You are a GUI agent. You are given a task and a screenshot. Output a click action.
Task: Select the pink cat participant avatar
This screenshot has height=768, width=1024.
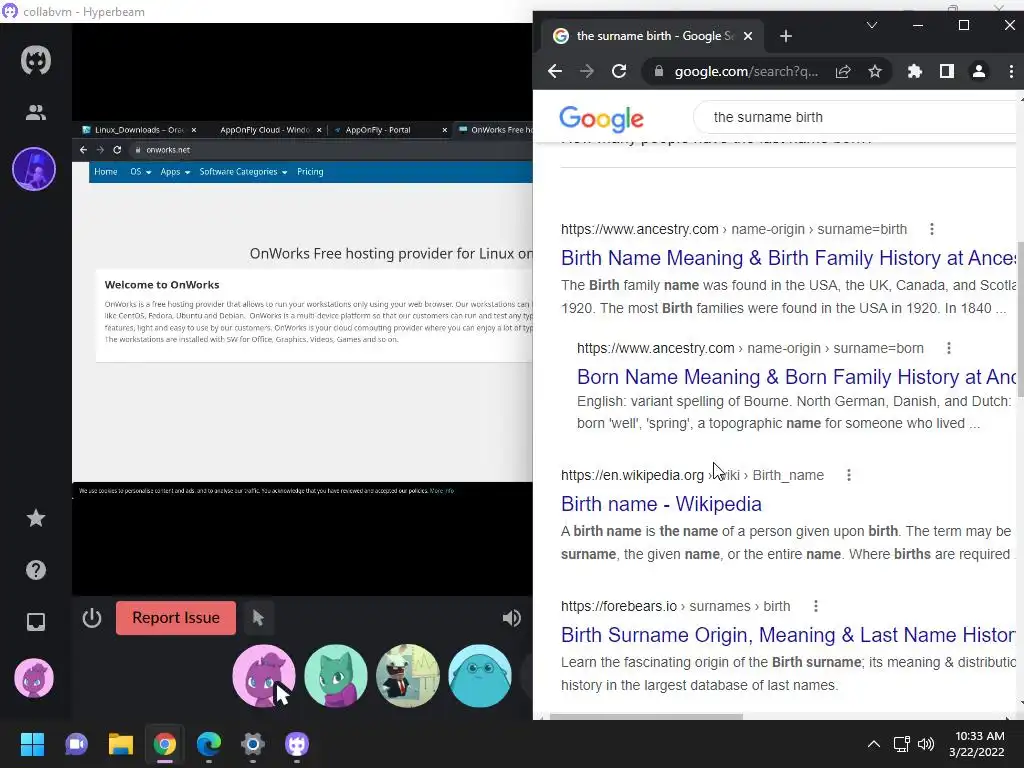click(x=264, y=676)
